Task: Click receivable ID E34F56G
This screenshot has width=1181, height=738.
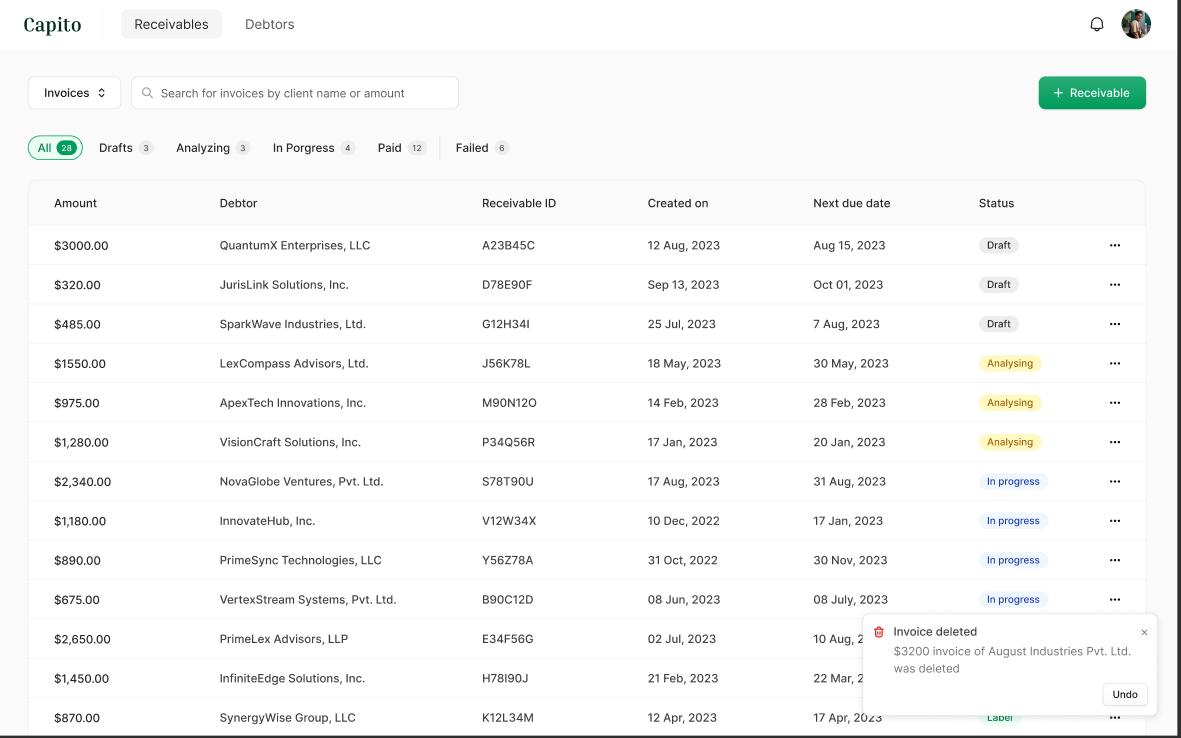Action: [508, 639]
